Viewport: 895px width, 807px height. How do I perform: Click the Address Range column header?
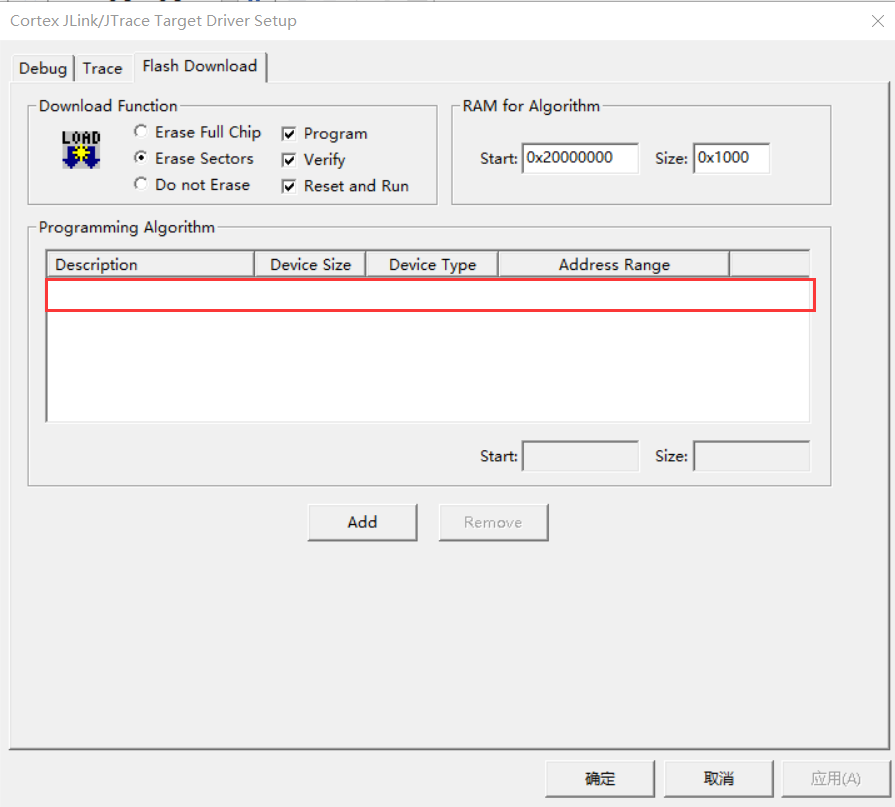click(x=614, y=264)
